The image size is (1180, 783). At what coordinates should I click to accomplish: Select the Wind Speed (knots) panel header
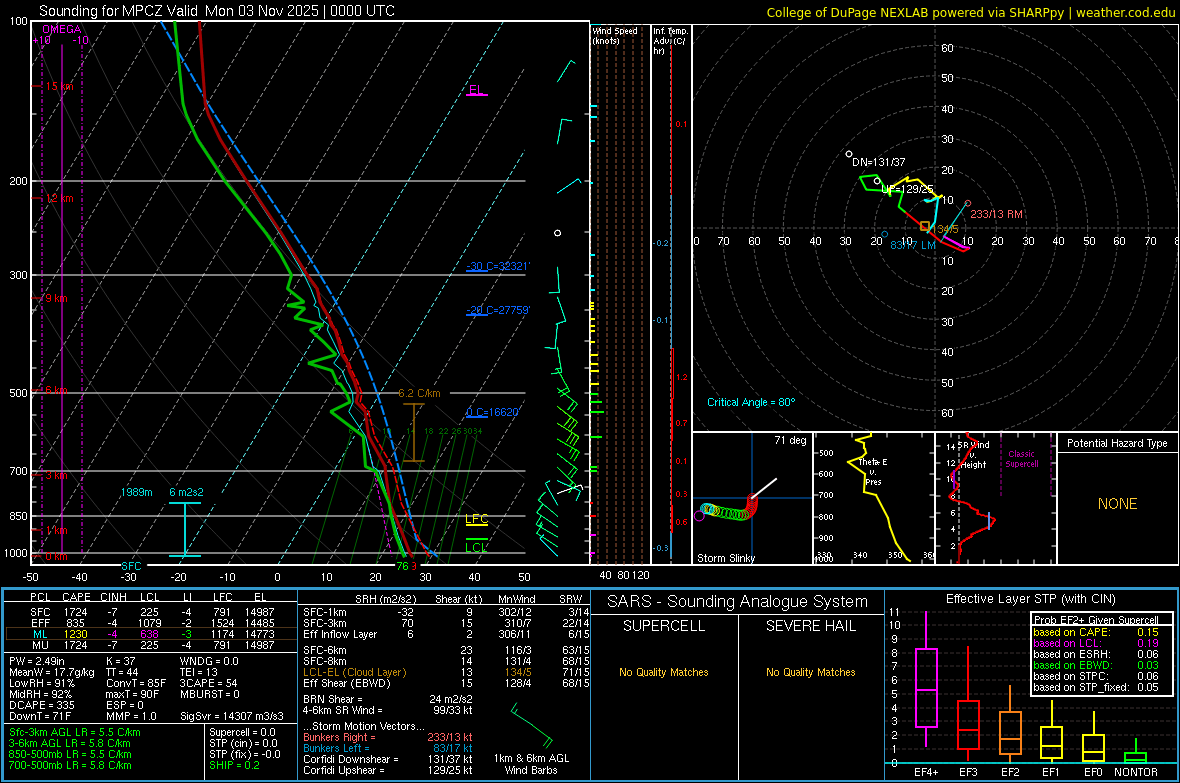[x=615, y=35]
